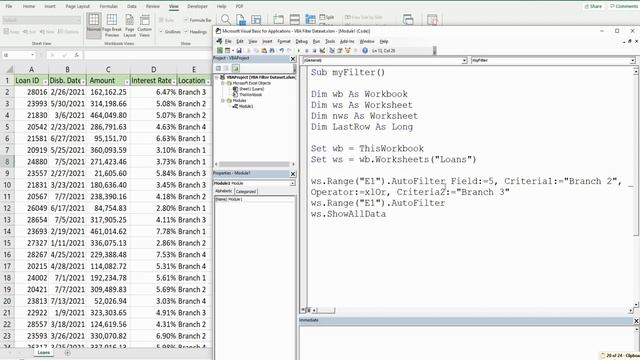This screenshot has width=640, height=360.
Task: Switch to Page Break Preview in Excel
Action: tap(111, 25)
